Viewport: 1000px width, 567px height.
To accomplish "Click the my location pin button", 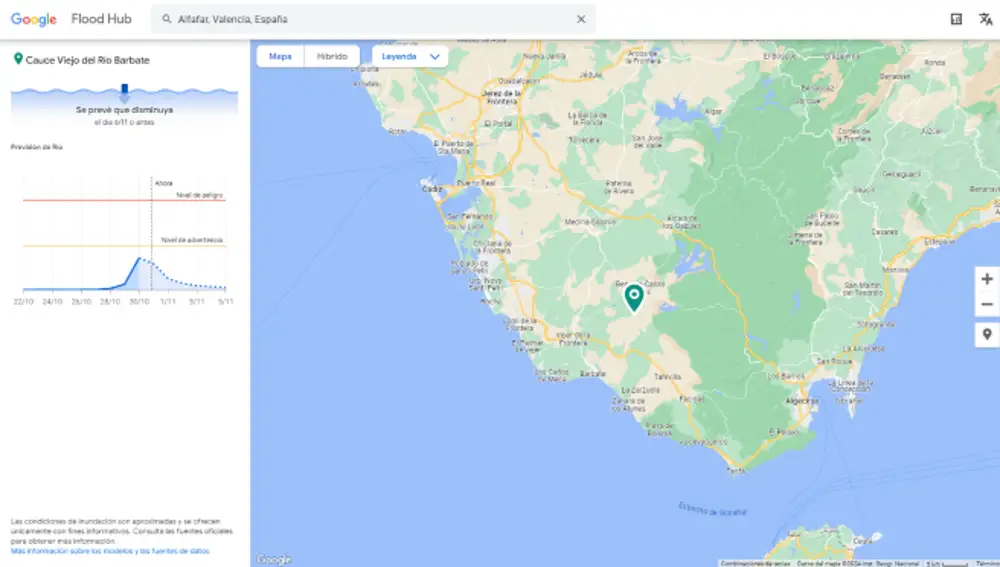I will [987, 334].
